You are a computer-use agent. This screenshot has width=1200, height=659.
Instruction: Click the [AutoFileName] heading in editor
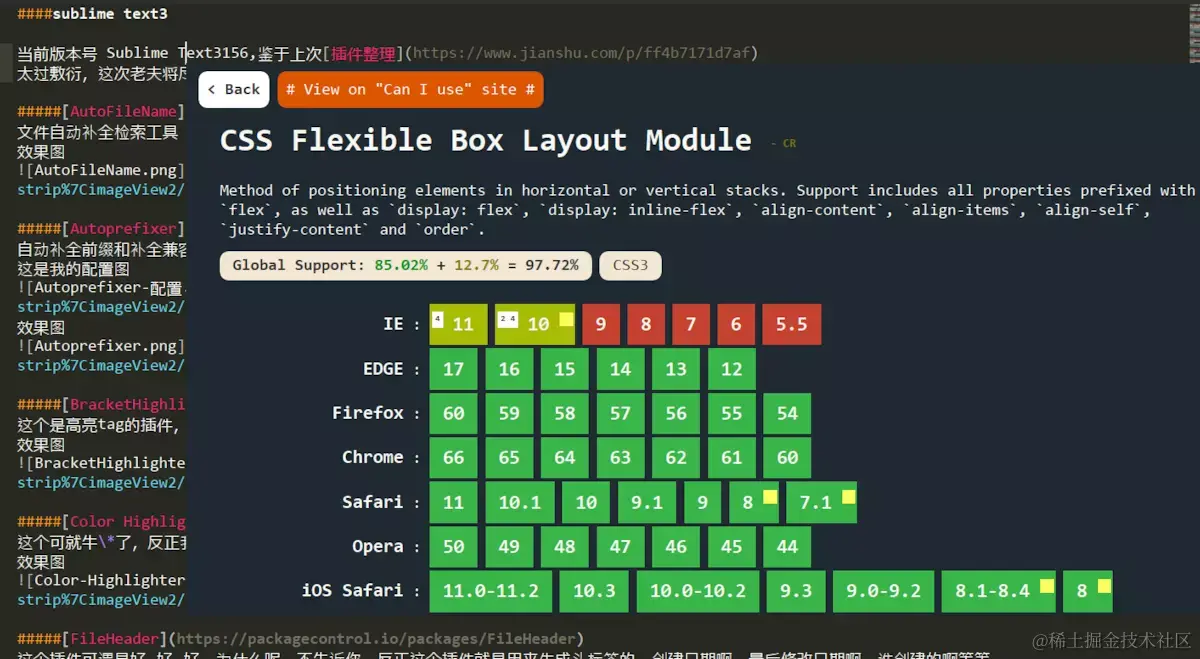pyautogui.click(x=123, y=111)
